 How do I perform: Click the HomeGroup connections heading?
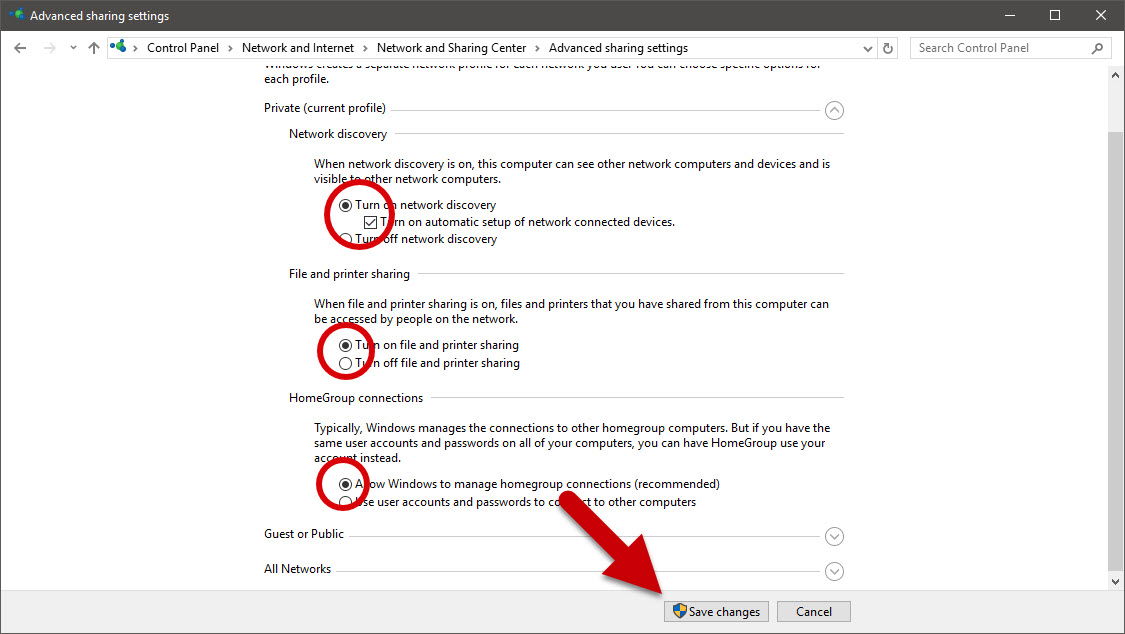[356, 398]
